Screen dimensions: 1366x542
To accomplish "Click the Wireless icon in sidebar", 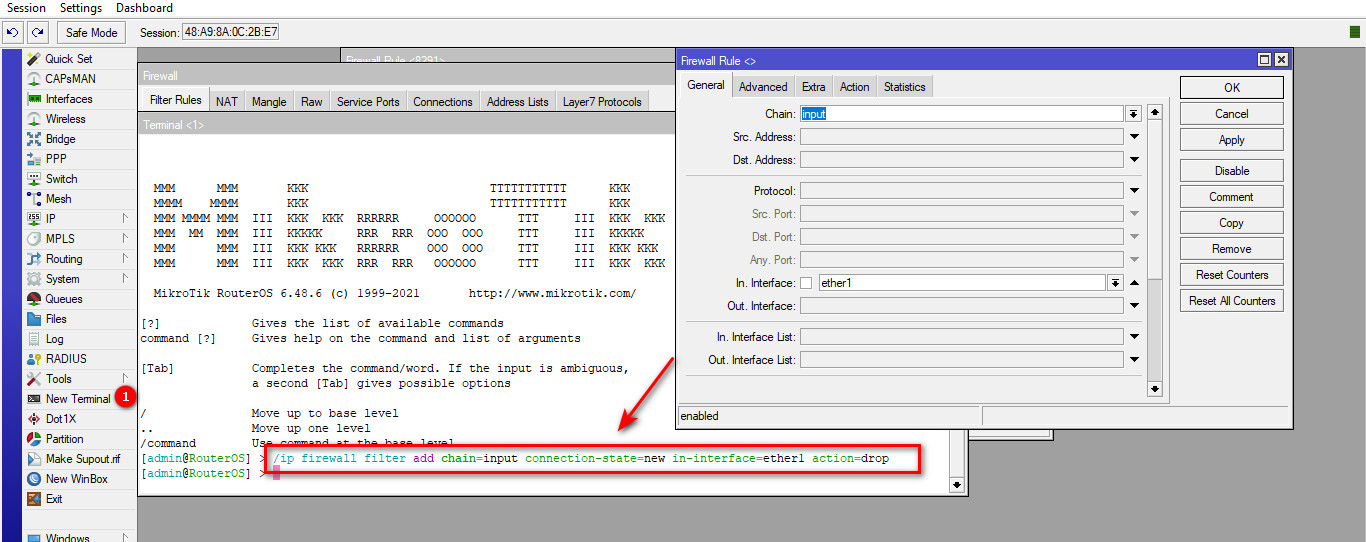I will 34,119.
